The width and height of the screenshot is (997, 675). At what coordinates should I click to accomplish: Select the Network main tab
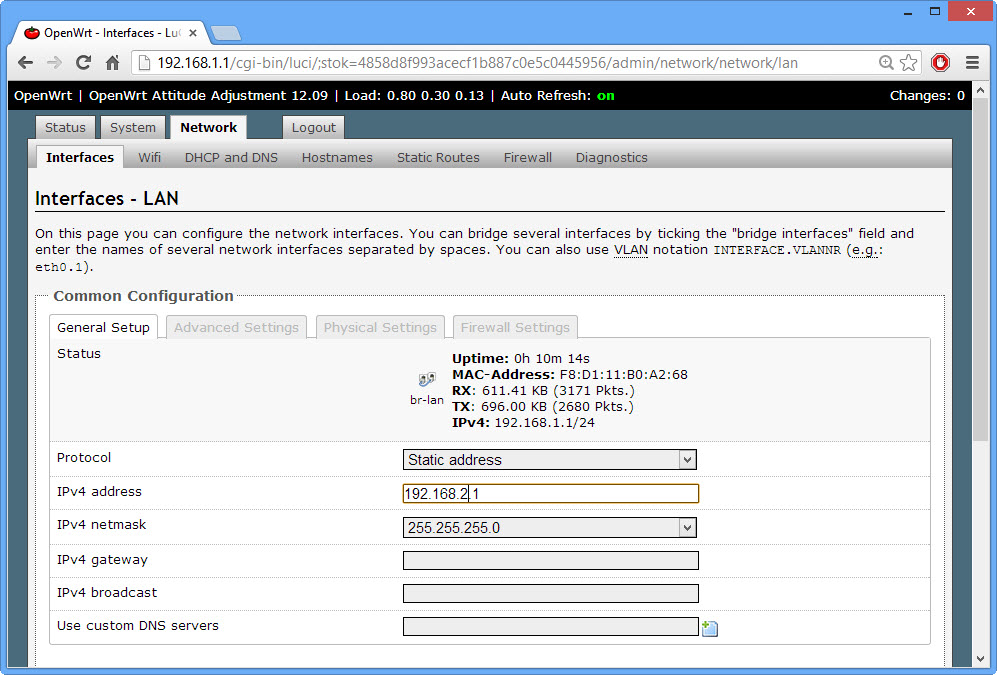pos(209,128)
